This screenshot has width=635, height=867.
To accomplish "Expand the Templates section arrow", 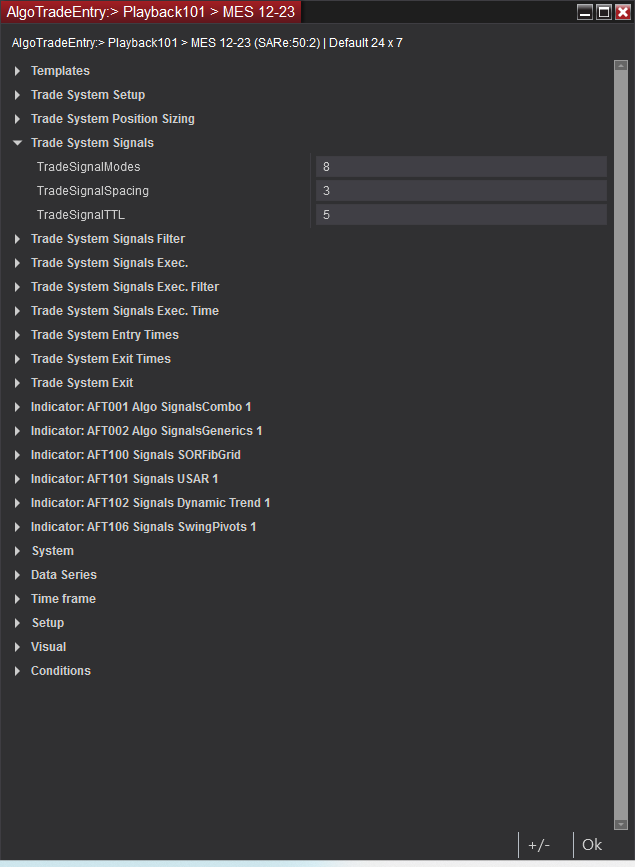I will tap(17, 71).
